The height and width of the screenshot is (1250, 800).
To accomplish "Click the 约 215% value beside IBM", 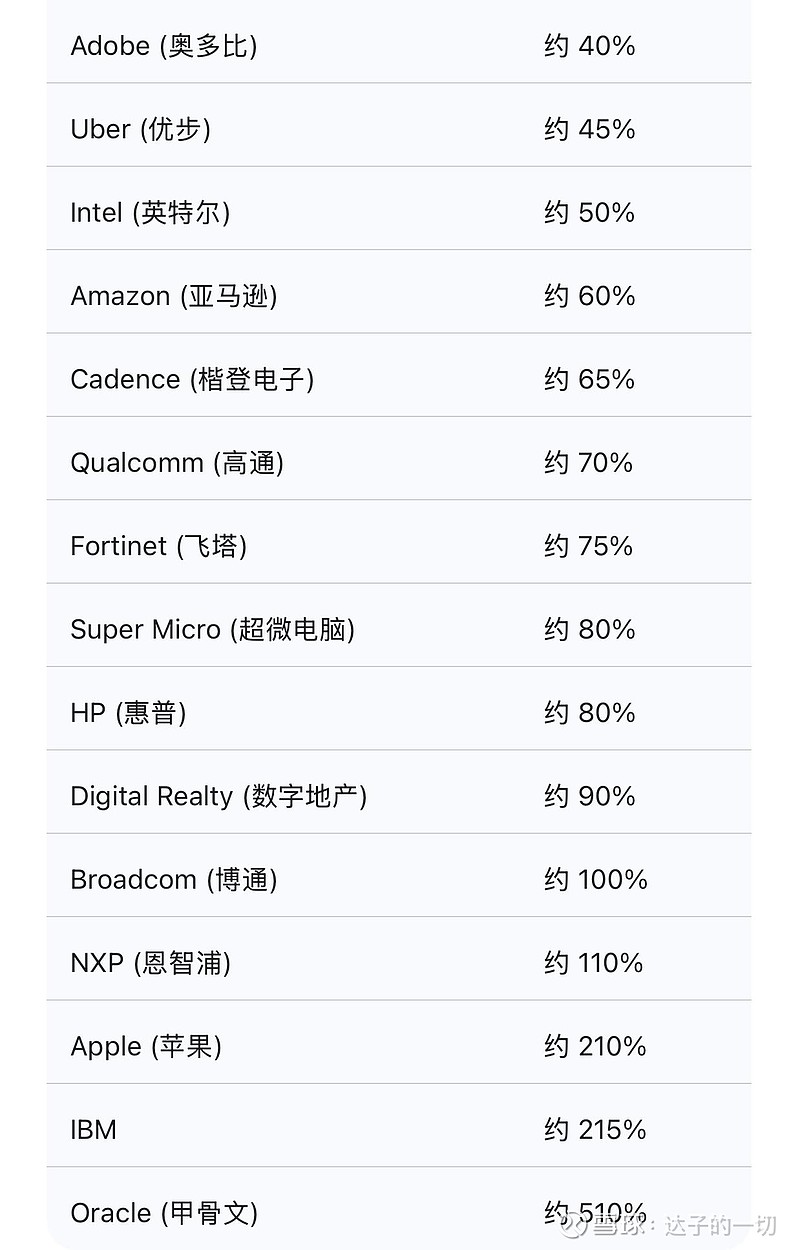I will click(595, 1130).
